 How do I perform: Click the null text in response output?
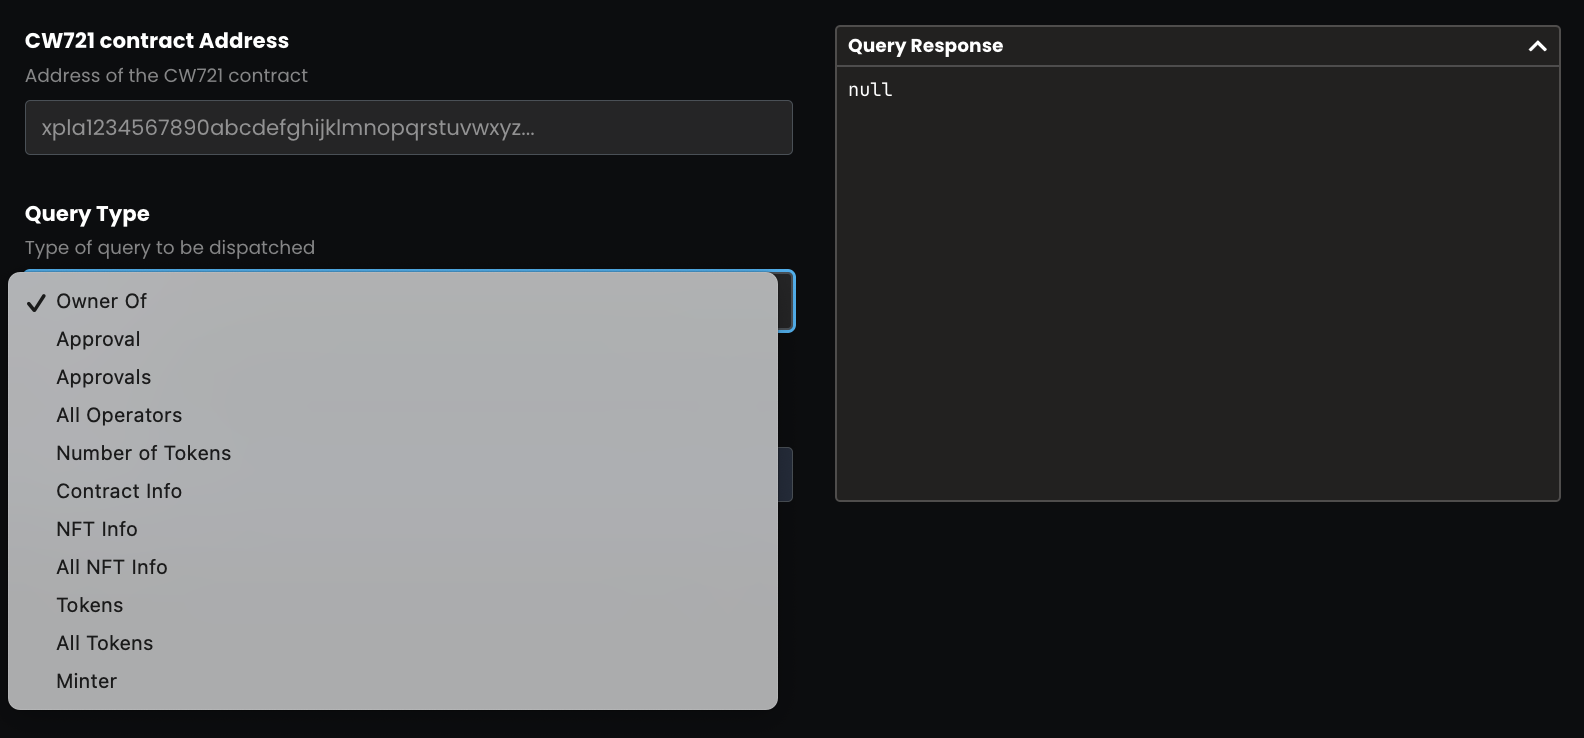(x=870, y=90)
